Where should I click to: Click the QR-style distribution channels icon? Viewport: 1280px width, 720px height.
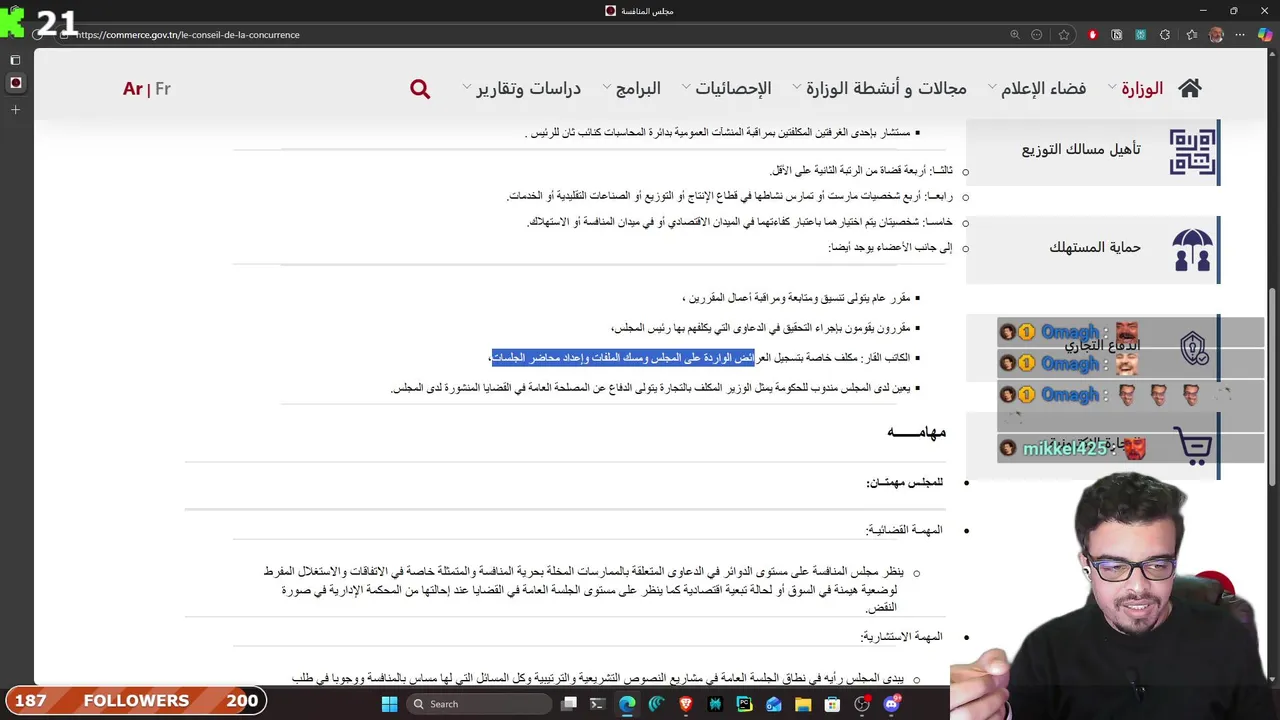click(x=1192, y=152)
